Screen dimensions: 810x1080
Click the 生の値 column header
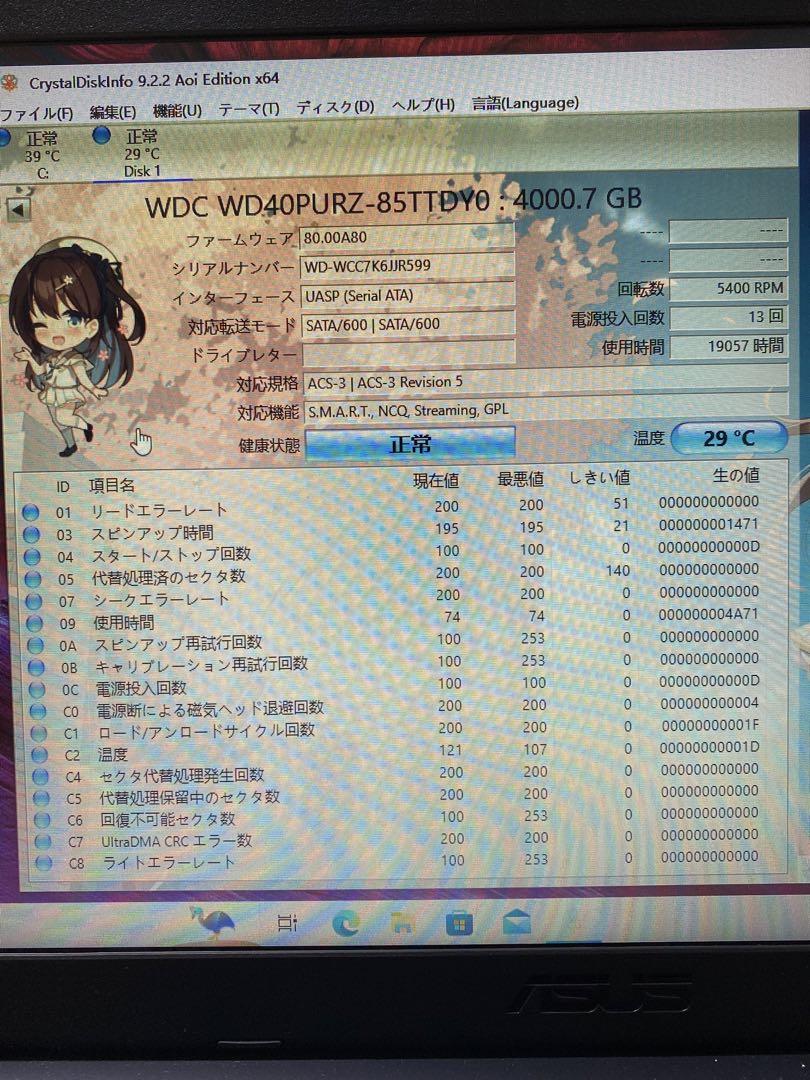[x=736, y=475]
